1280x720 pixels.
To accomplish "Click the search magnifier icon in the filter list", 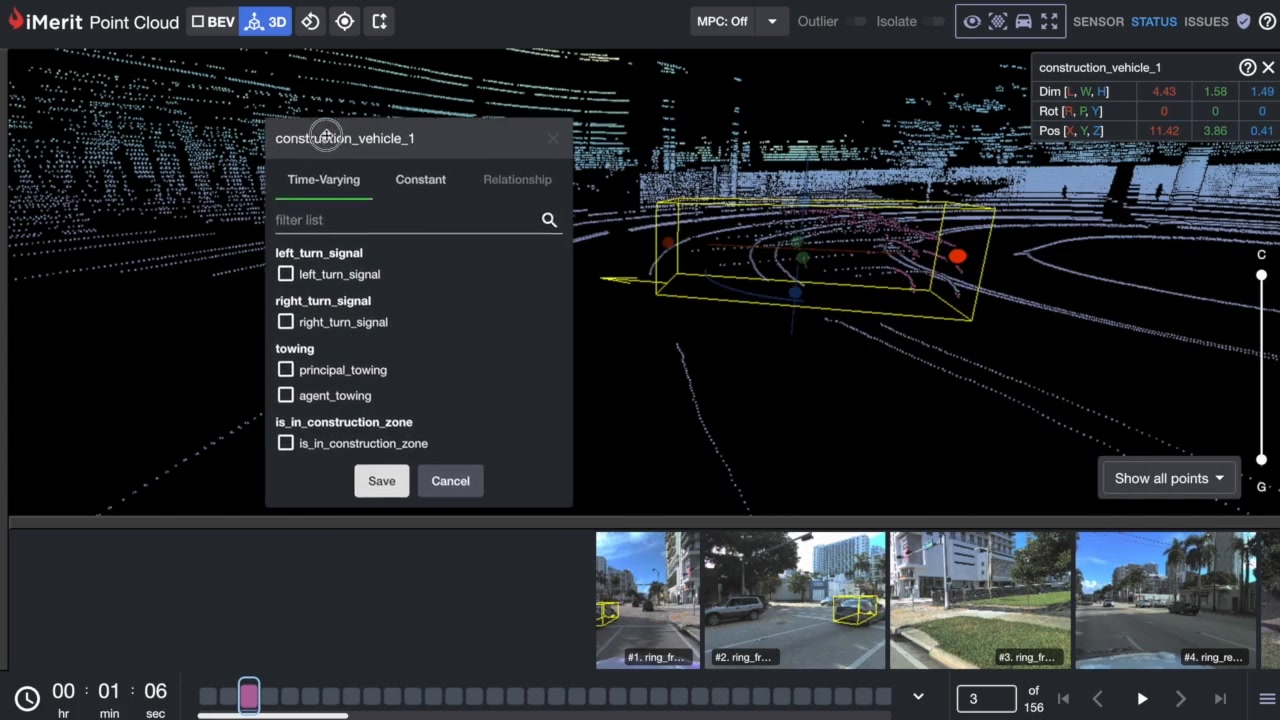I will pos(549,219).
